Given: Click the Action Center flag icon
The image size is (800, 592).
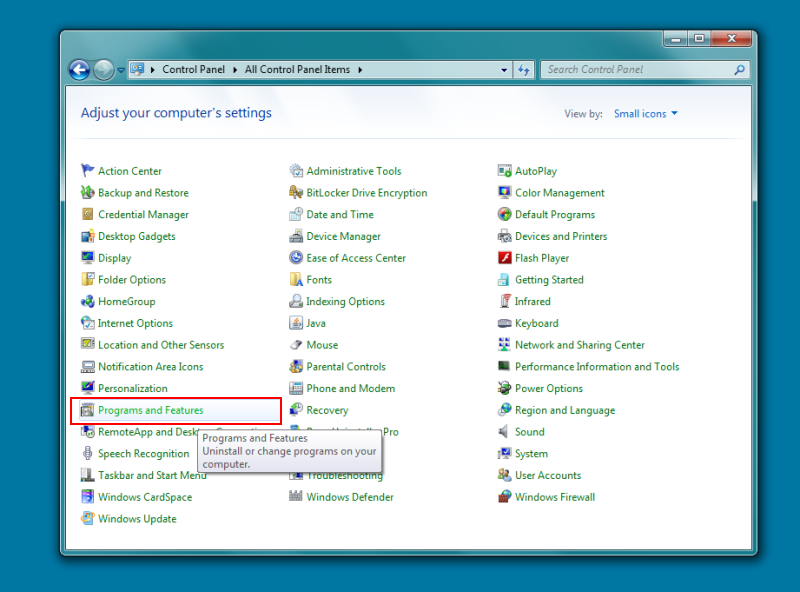Looking at the screenshot, I should click(x=88, y=170).
